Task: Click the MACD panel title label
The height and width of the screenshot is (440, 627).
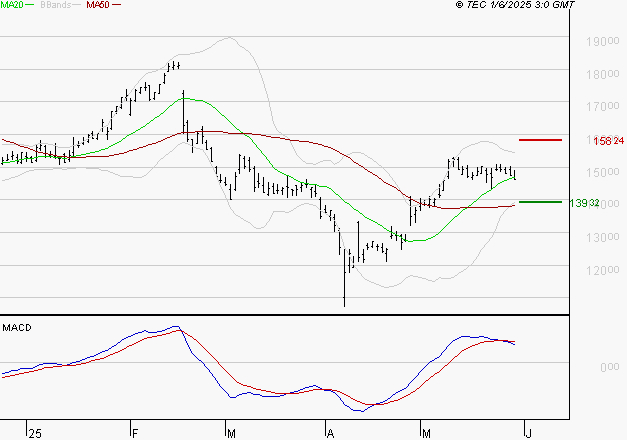Action: (17, 327)
